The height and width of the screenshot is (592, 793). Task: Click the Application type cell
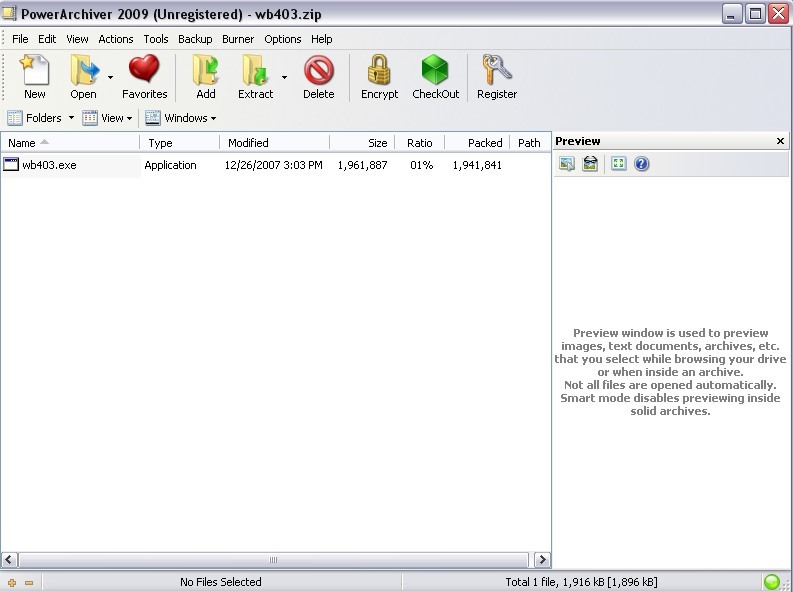pyautogui.click(x=170, y=165)
